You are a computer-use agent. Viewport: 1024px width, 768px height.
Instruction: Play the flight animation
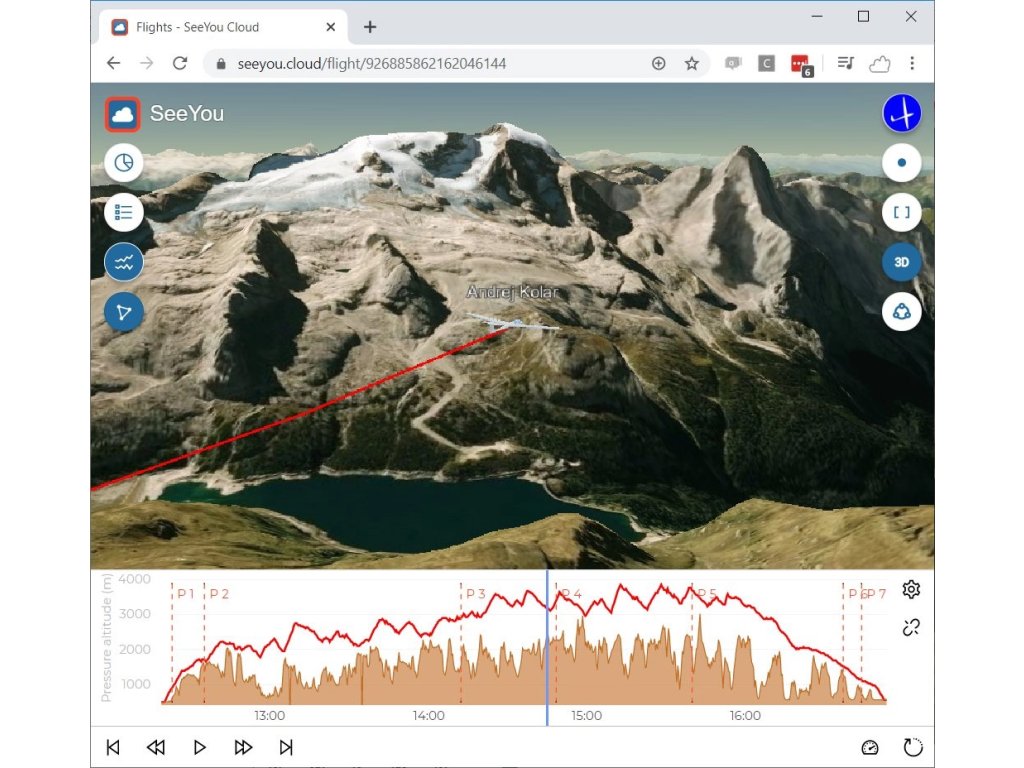(x=200, y=747)
